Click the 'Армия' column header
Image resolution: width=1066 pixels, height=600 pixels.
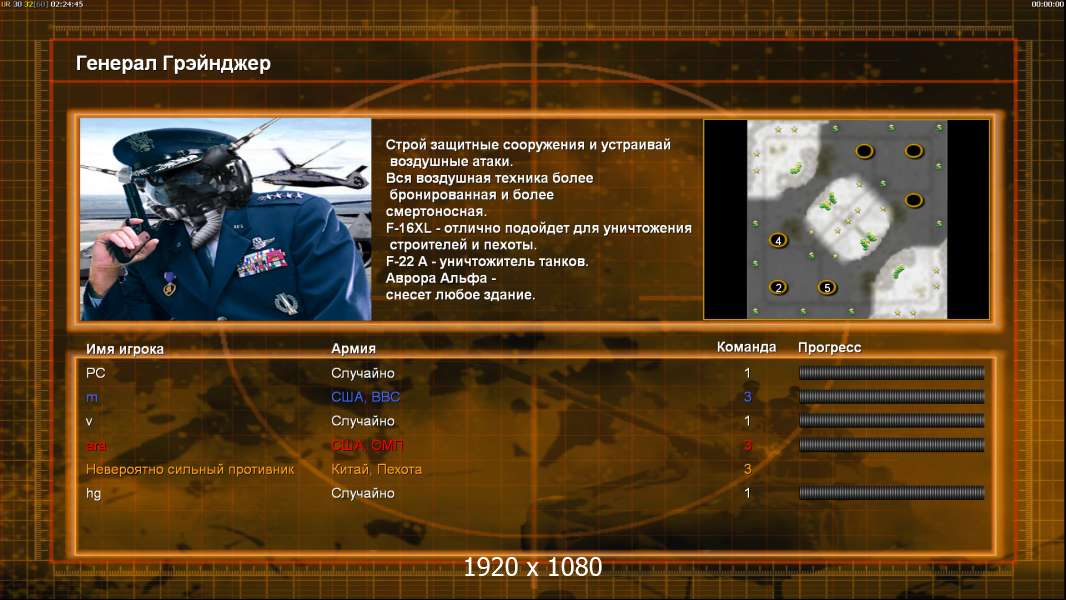[354, 349]
